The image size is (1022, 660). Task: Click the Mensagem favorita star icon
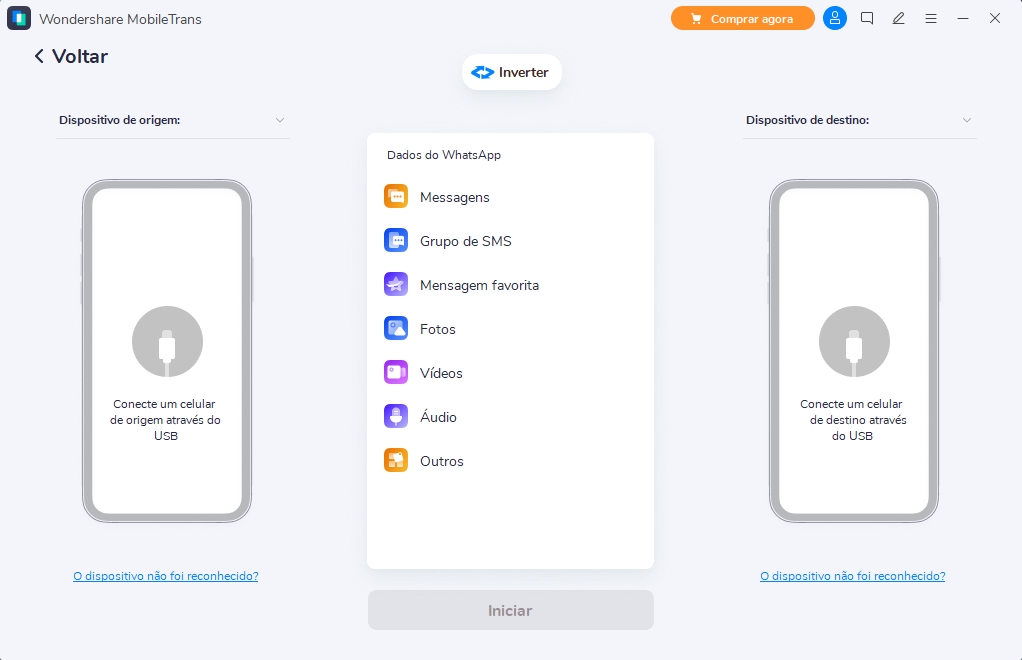tap(396, 285)
